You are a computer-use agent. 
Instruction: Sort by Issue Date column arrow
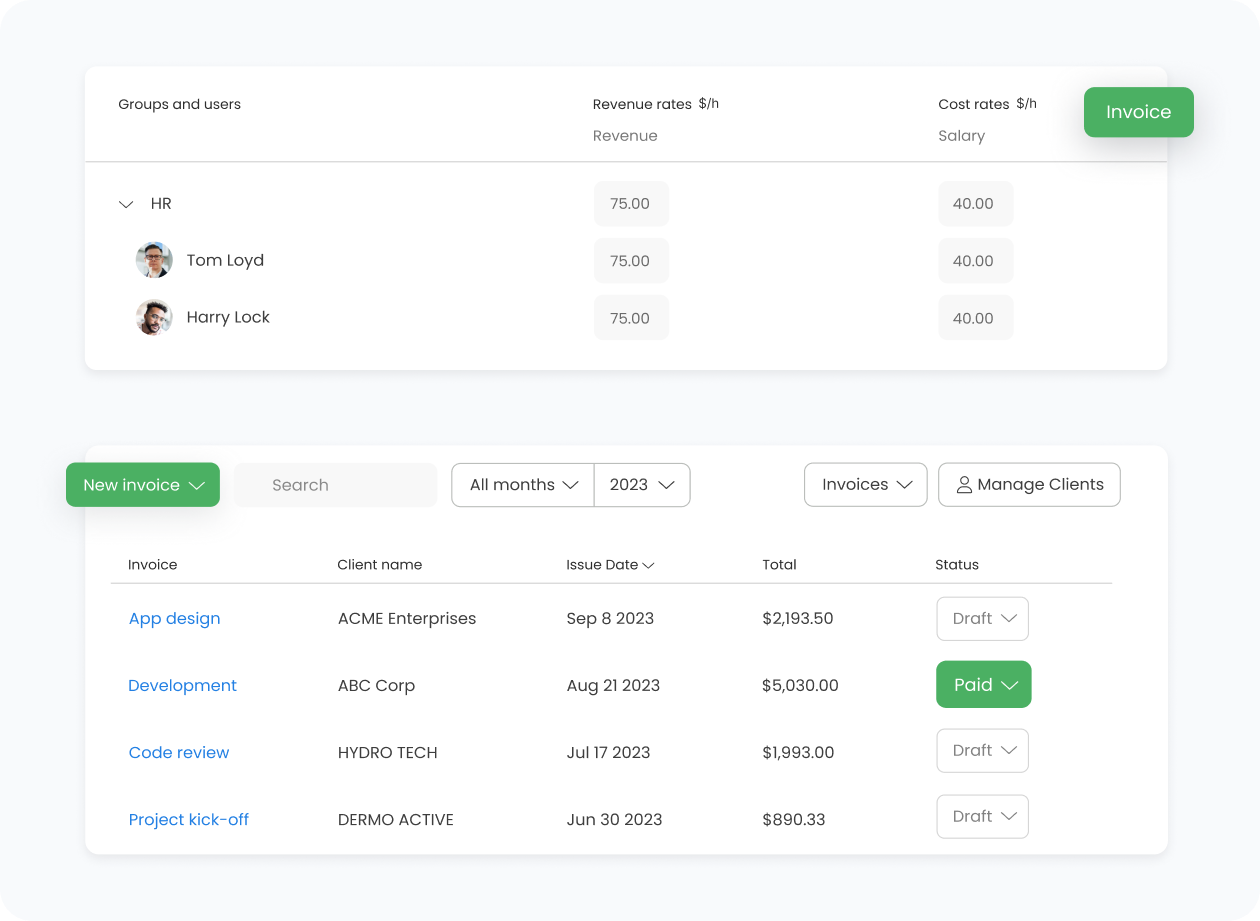coord(648,565)
